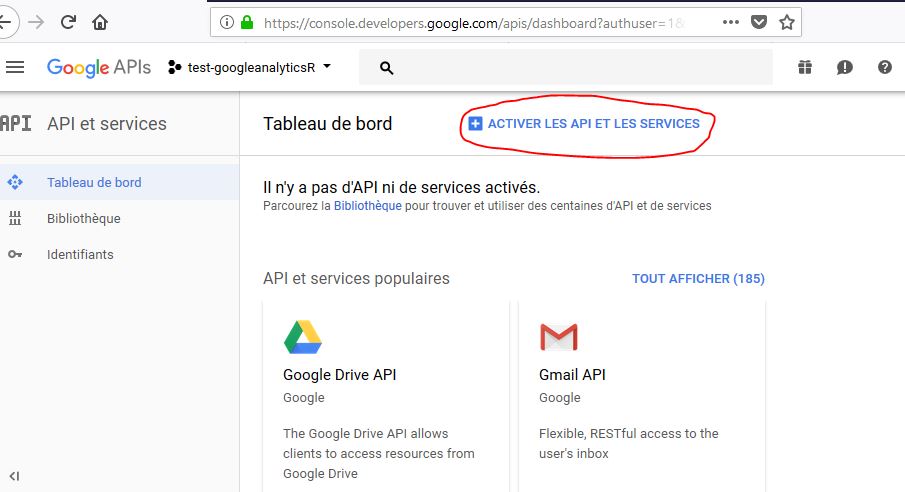Click the Tableau de bord page title
The image size is (905, 492).
tap(328, 124)
